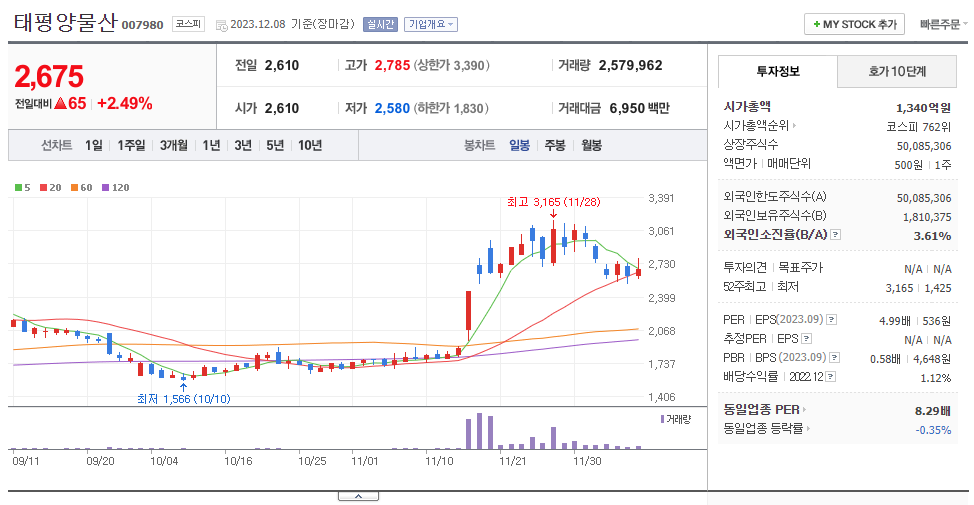Click the green 5-day moving average legend
The width and height of the screenshot is (974, 505).
(x=23, y=188)
